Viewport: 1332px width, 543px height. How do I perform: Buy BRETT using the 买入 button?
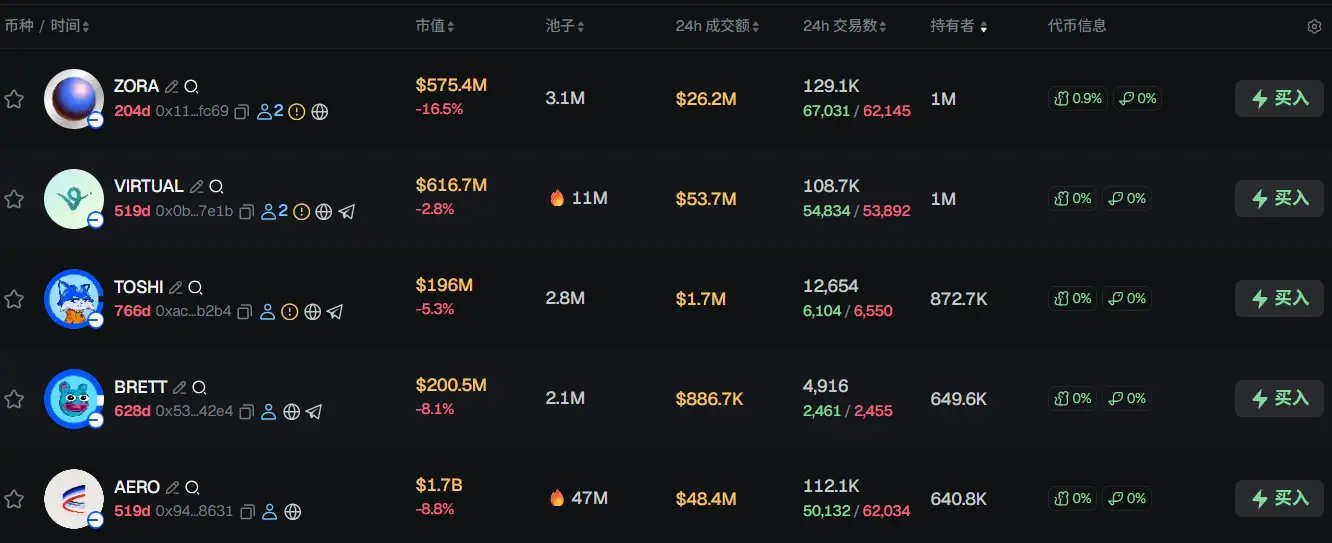click(1279, 398)
